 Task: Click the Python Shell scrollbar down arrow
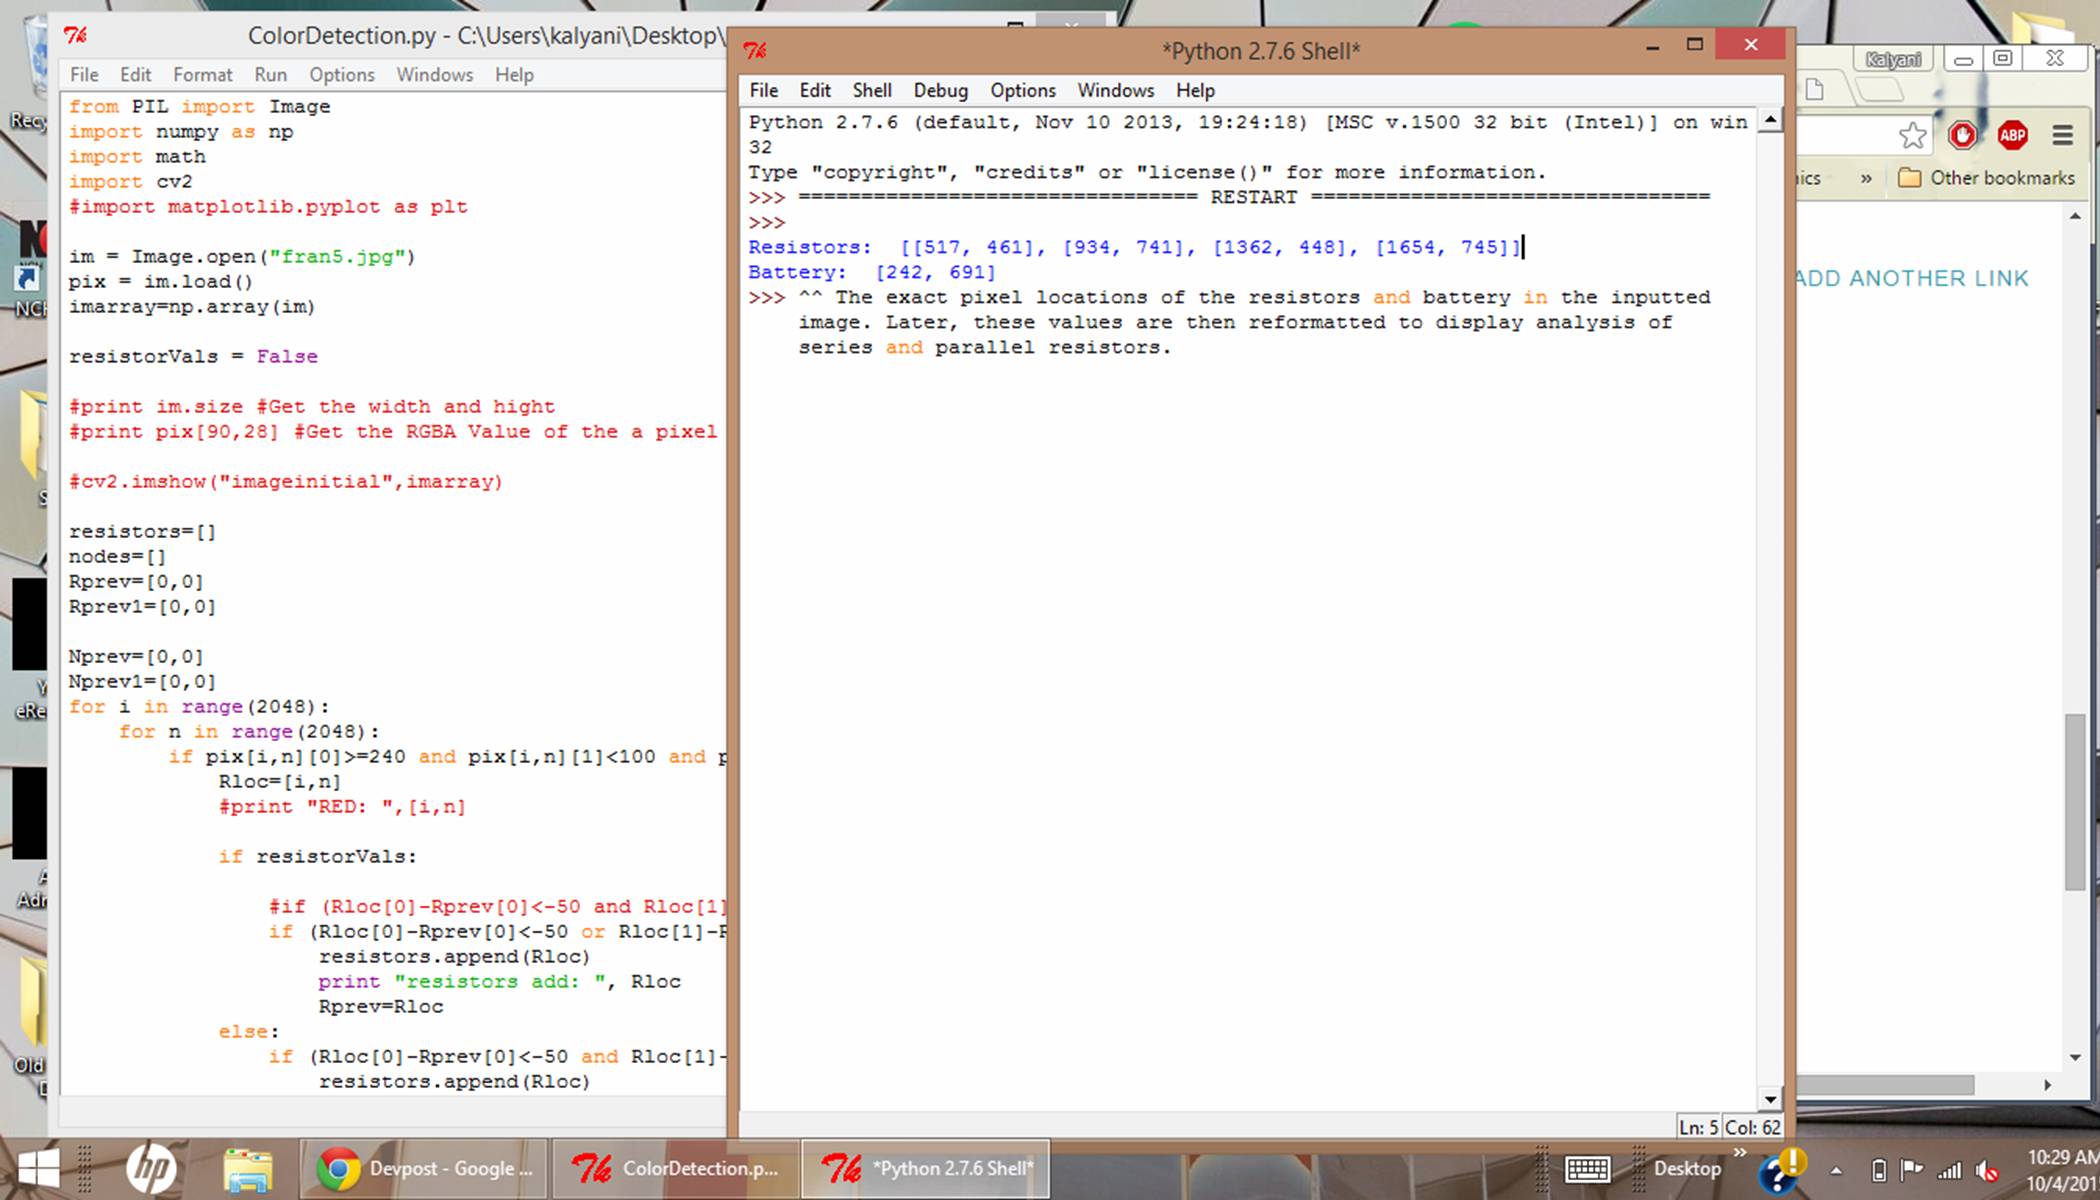click(x=1770, y=1099)
